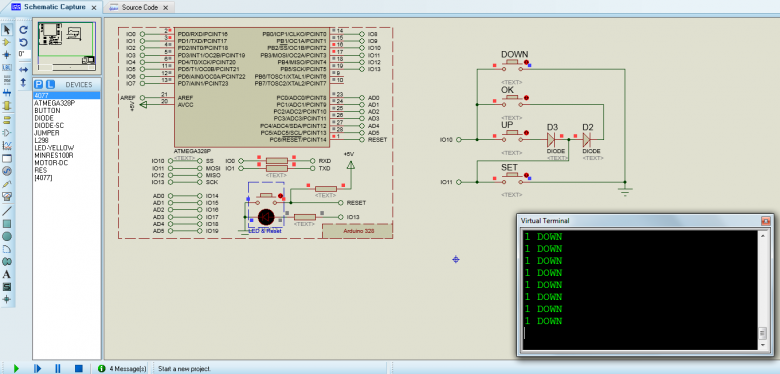The image size is (780, 374).
Task: Select the 2D Graphics Markers tool
Action: click(6, 299)
